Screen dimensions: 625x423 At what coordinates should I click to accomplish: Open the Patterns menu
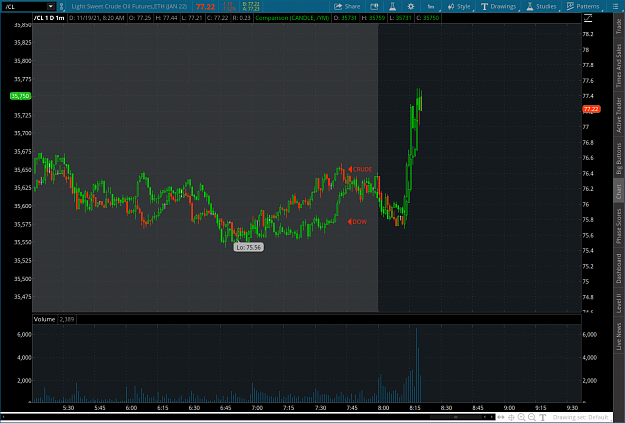[584, 6]
